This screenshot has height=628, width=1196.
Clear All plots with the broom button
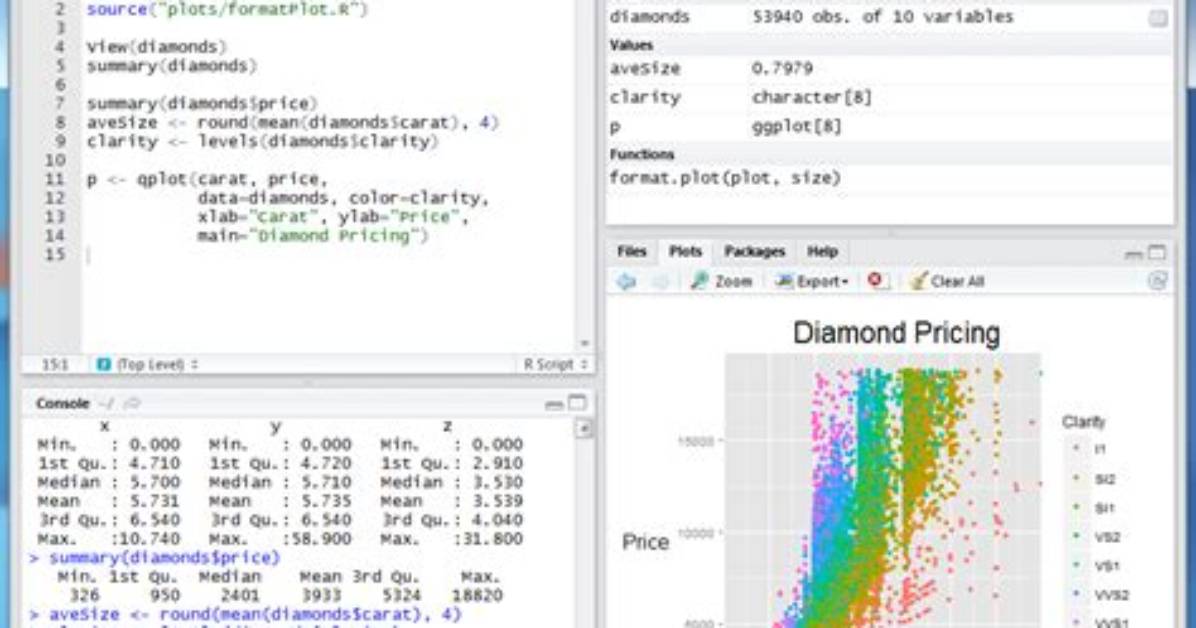(947, 282)
